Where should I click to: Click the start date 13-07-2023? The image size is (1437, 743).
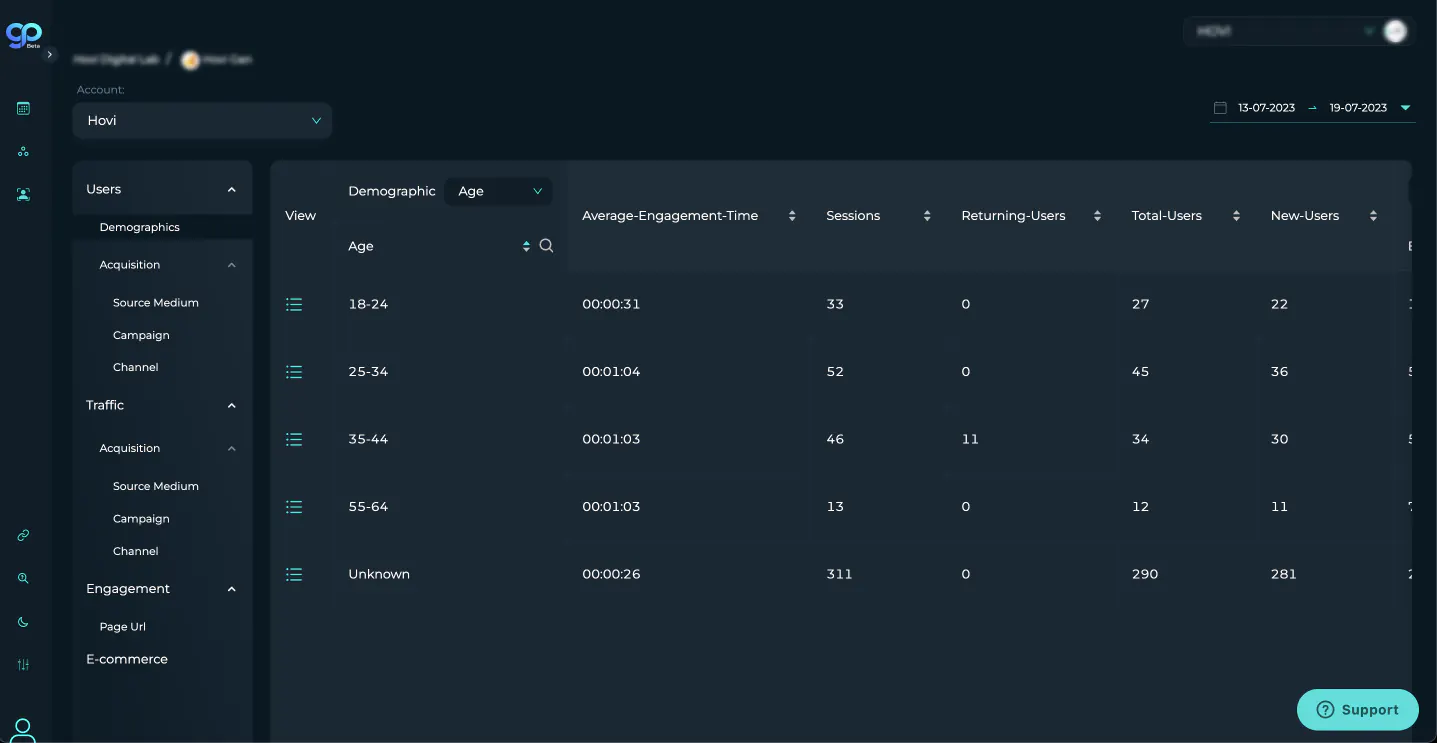pos(1266,108)
